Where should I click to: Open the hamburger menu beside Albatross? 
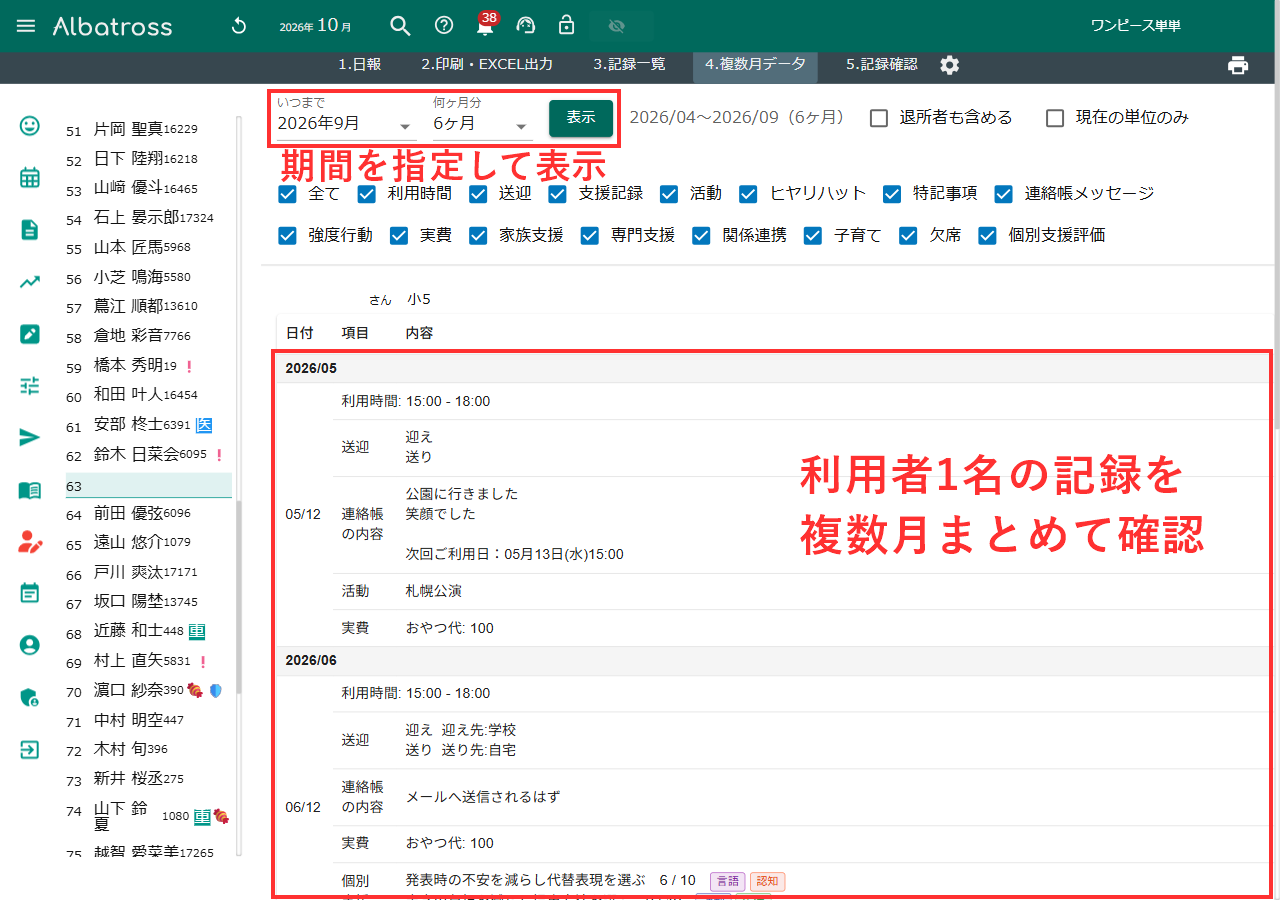[x=26, y=26]
